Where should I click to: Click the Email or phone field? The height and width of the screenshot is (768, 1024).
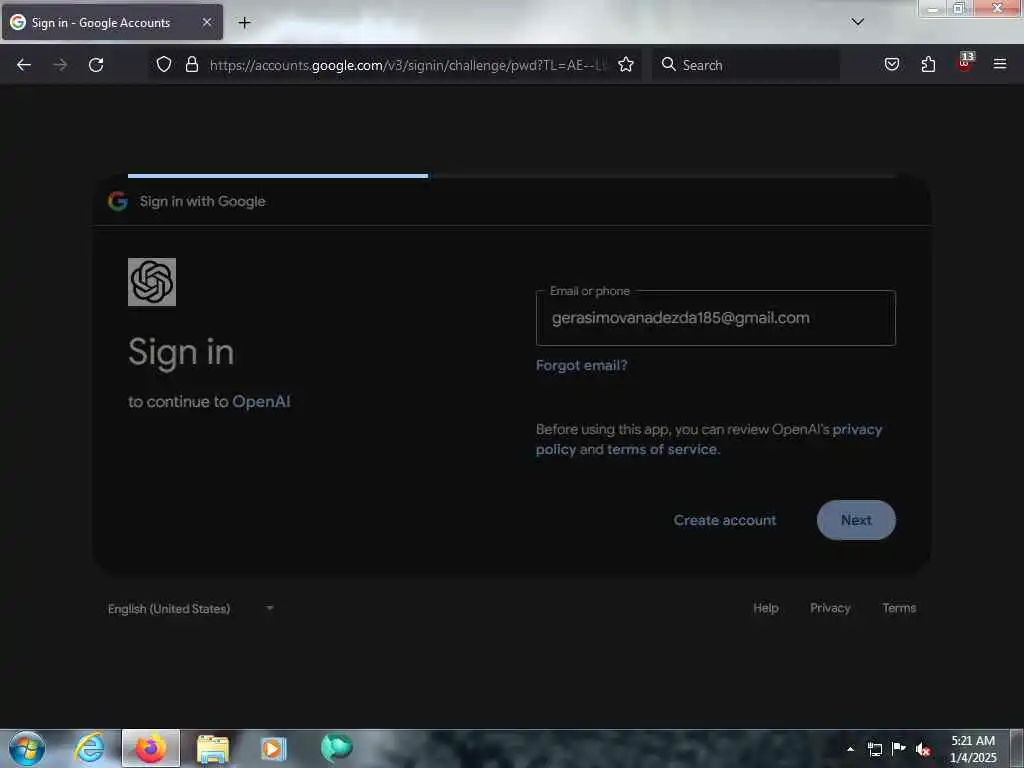(716, 318)
